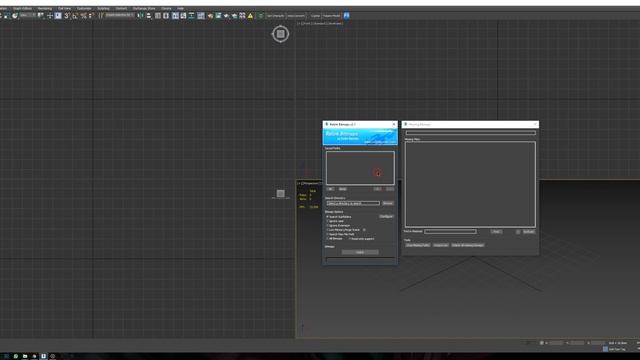
Task: Toggle Angle Snap in the toolbar
Action: (x=75, y=16)
